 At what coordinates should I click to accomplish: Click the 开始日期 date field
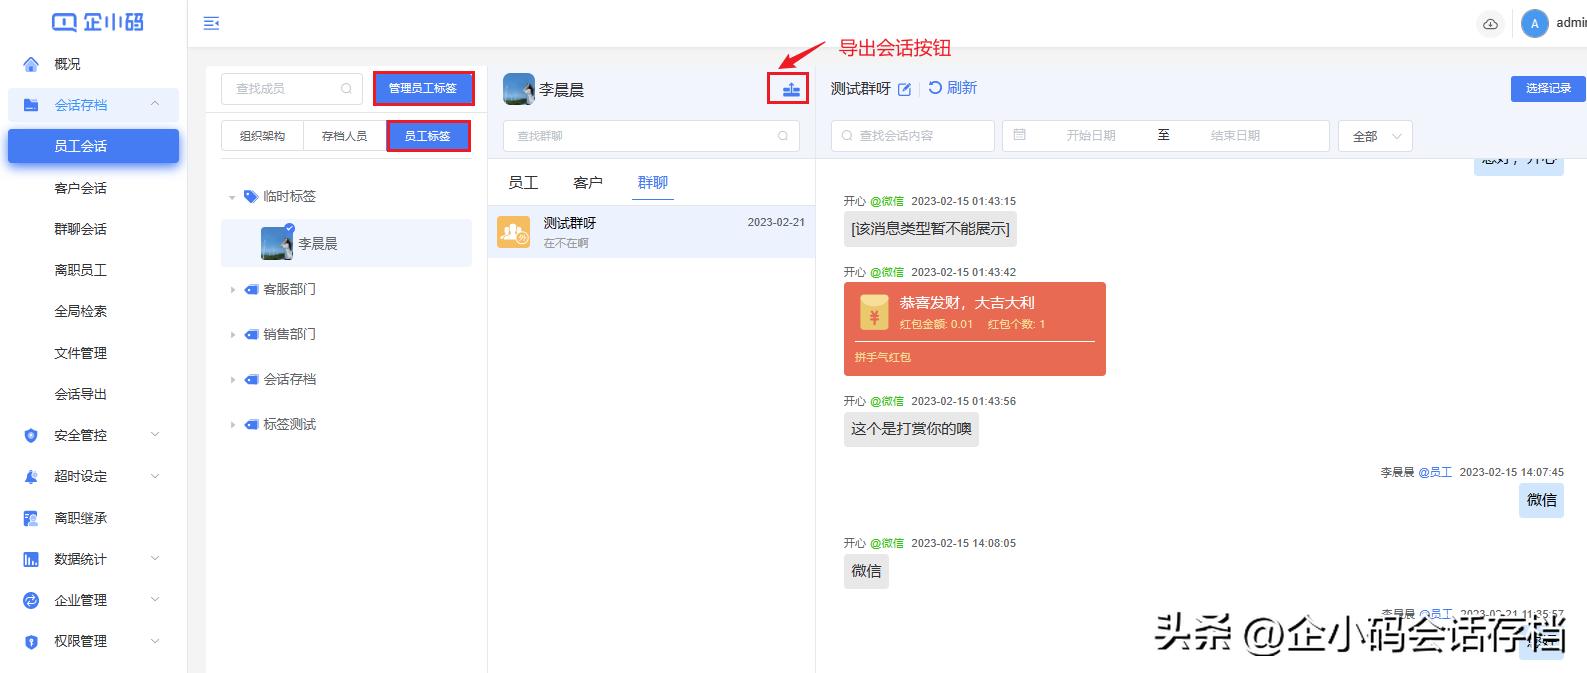pyautogui.click(x=1090, y=136)
